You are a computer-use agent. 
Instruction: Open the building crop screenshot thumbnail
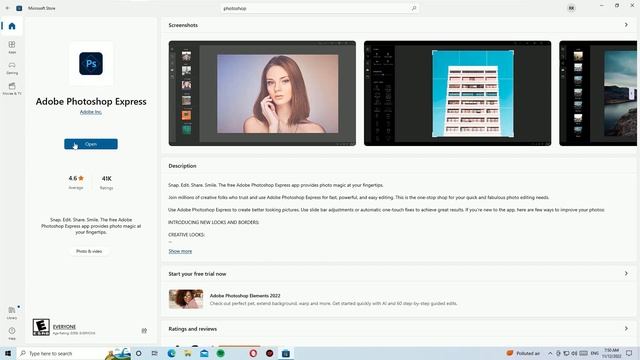[458, 93]
